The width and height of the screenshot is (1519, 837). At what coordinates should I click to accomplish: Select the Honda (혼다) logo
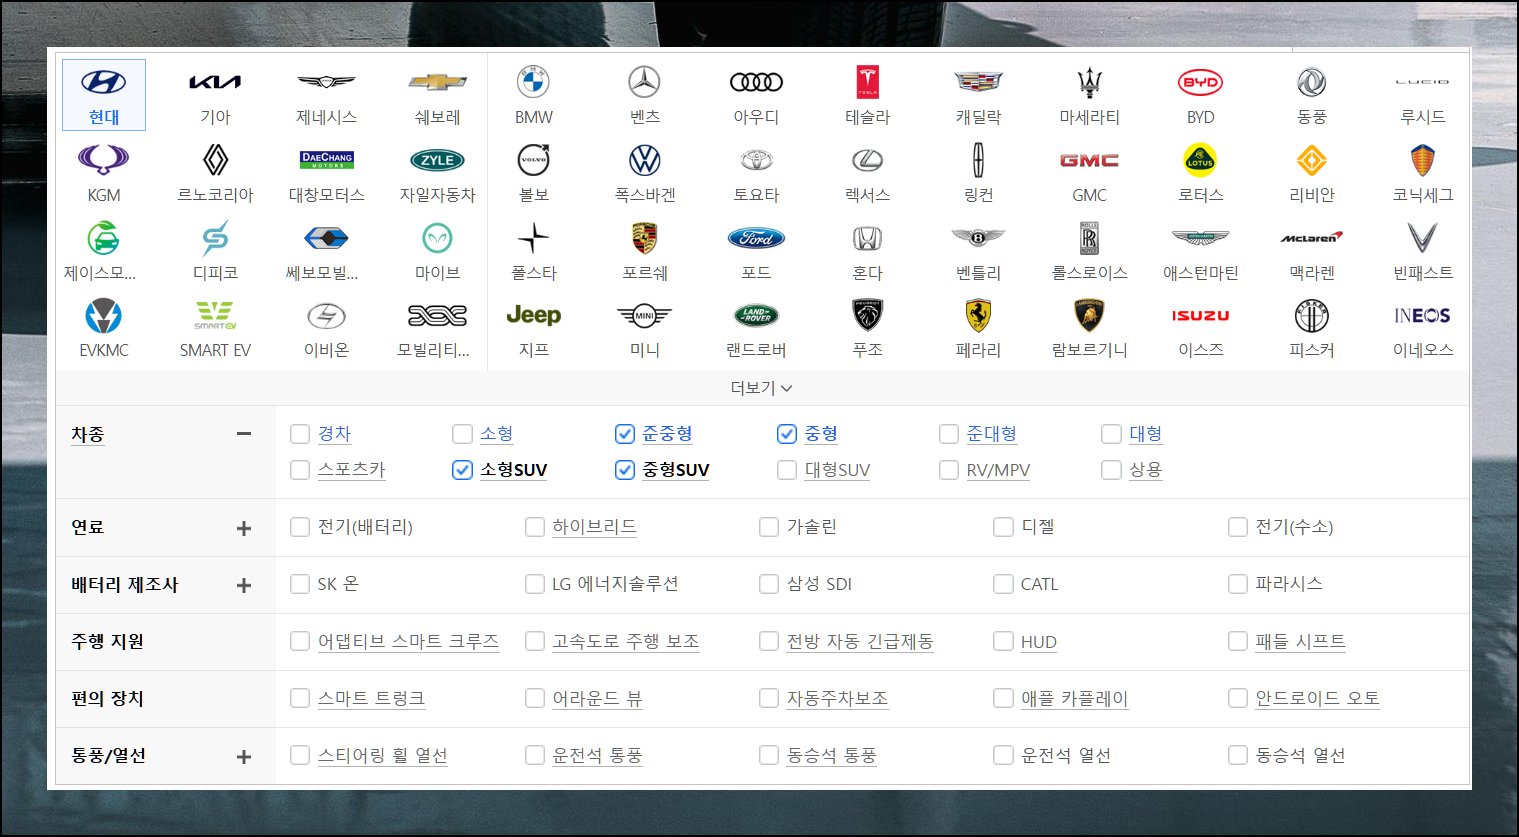click(x=867, y=238)
